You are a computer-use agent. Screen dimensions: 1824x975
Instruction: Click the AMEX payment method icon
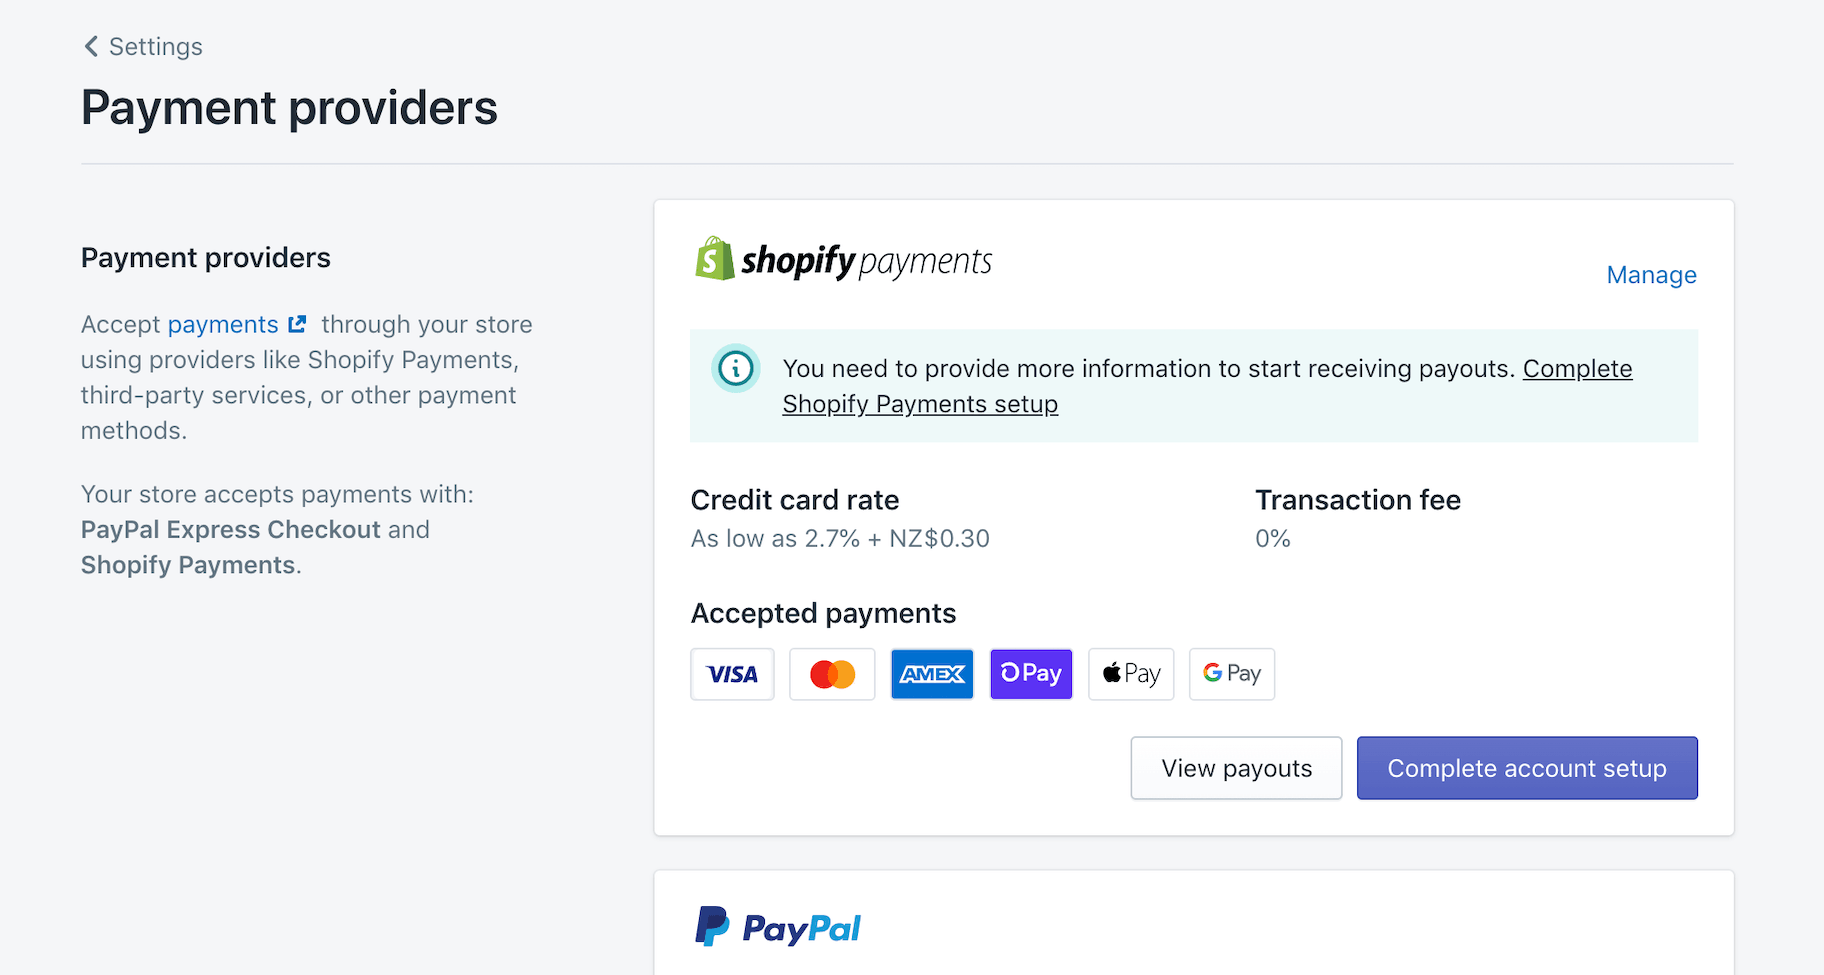(x=931, y=674)
